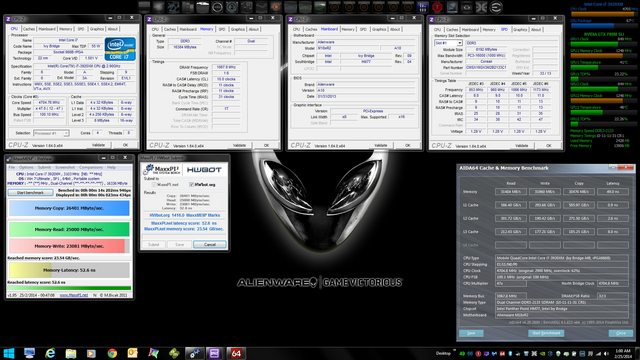This screenshot has width=640, height=360.
Task: Open the File Explorer folder icon on the taskbar
Action: click(71, 353)
